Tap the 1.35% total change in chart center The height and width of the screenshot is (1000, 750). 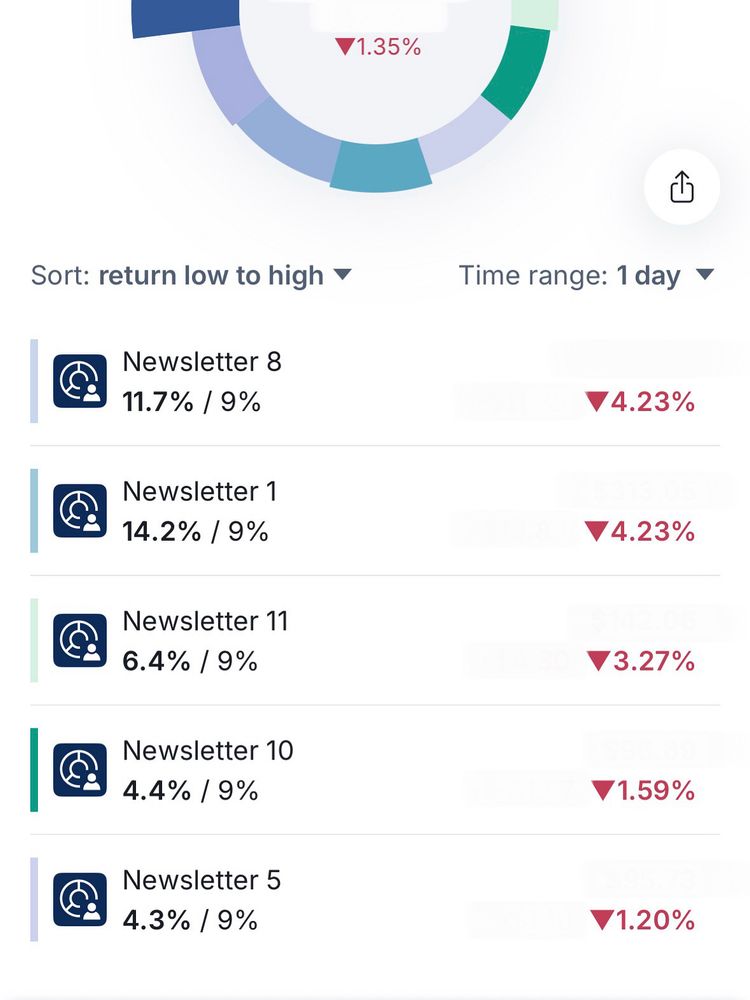click(378, 47)
